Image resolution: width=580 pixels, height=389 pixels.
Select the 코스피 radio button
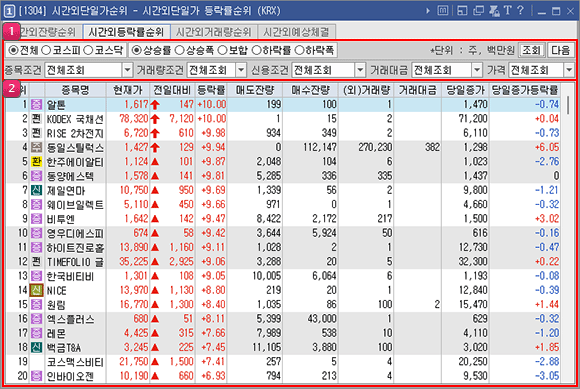pos(46,50)
